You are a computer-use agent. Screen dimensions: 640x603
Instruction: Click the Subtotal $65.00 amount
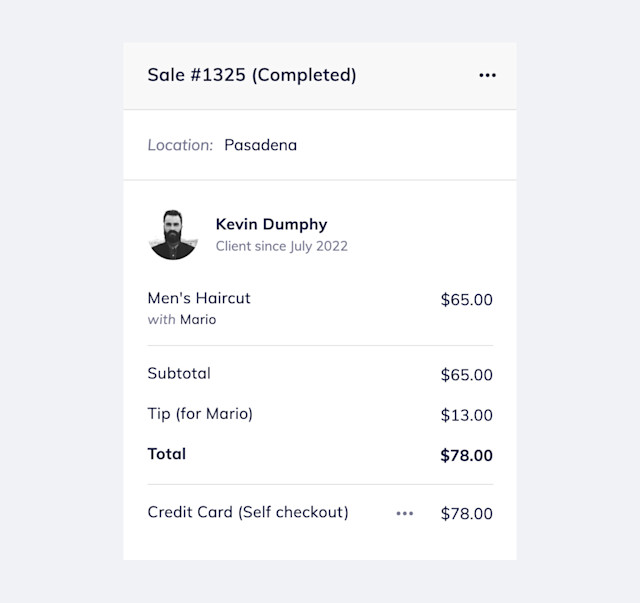point(467,375)
